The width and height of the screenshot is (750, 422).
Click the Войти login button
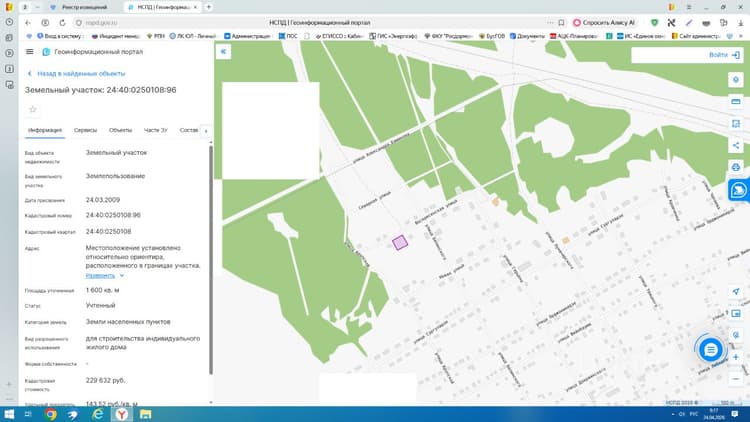pyautogui.click(x=724, y=55)
